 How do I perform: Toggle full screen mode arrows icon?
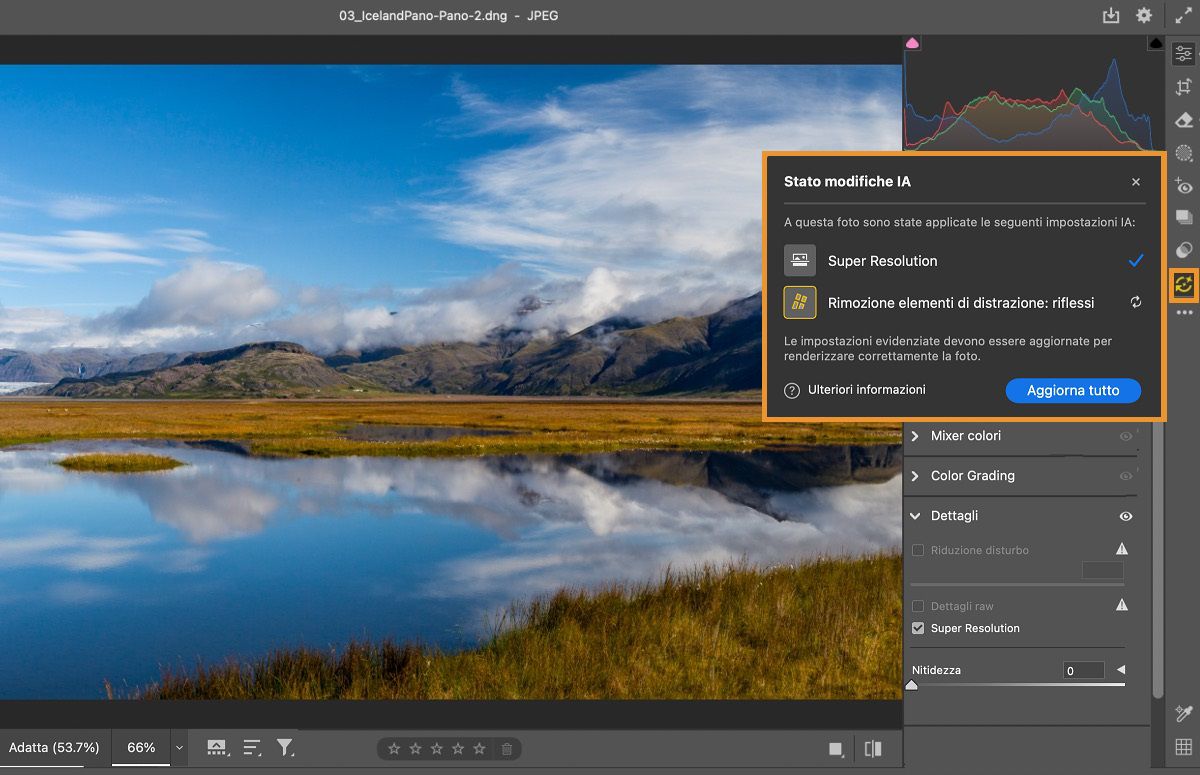(1182, 16)
